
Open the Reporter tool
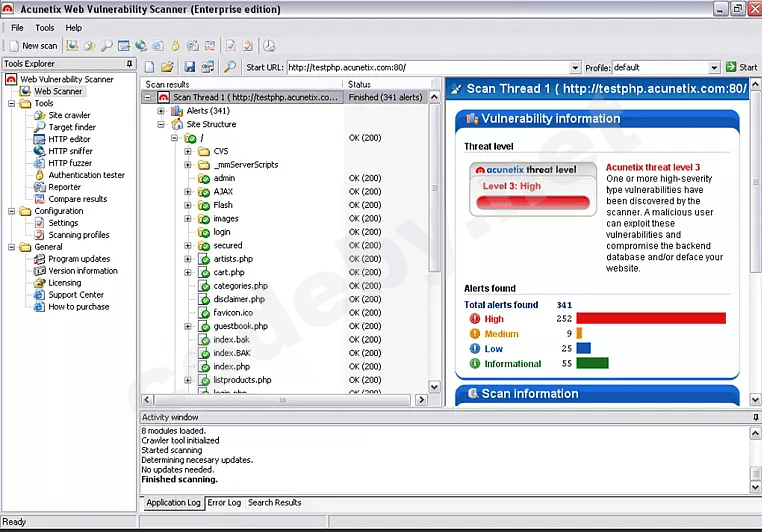tap(64, 187)
